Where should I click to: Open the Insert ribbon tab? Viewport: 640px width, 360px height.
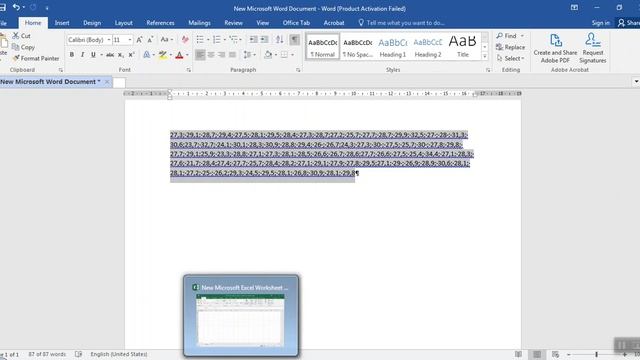(x=62, y=23)
